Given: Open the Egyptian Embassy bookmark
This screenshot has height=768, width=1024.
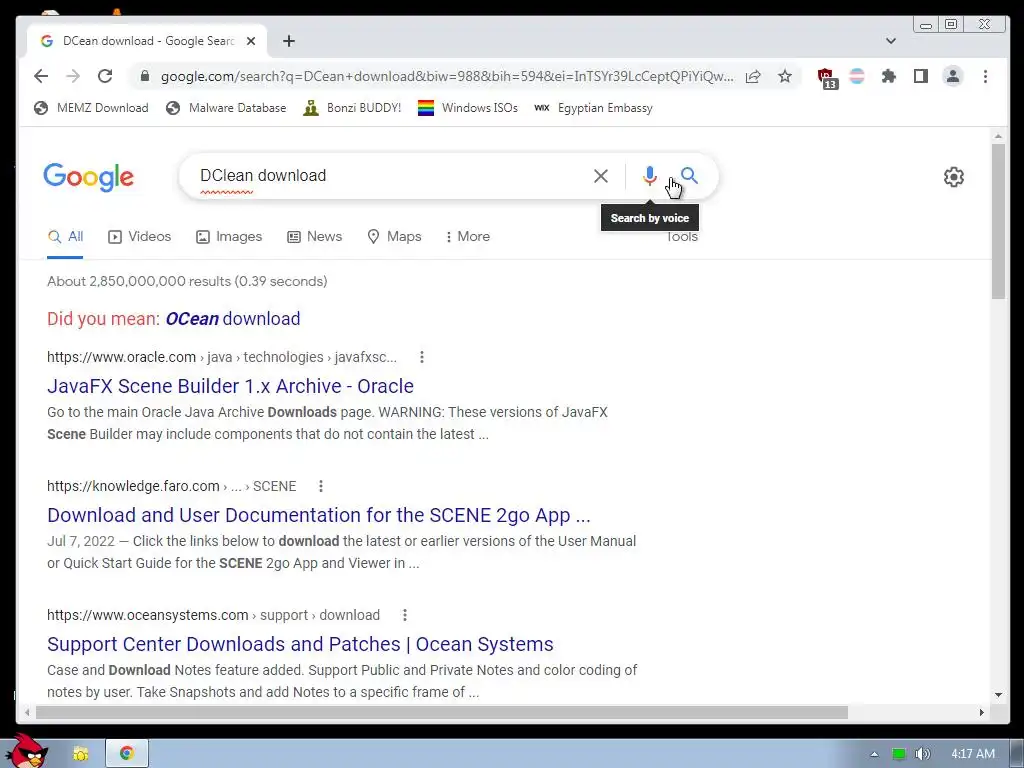Looking at the screenshot, I should [593, 108].
